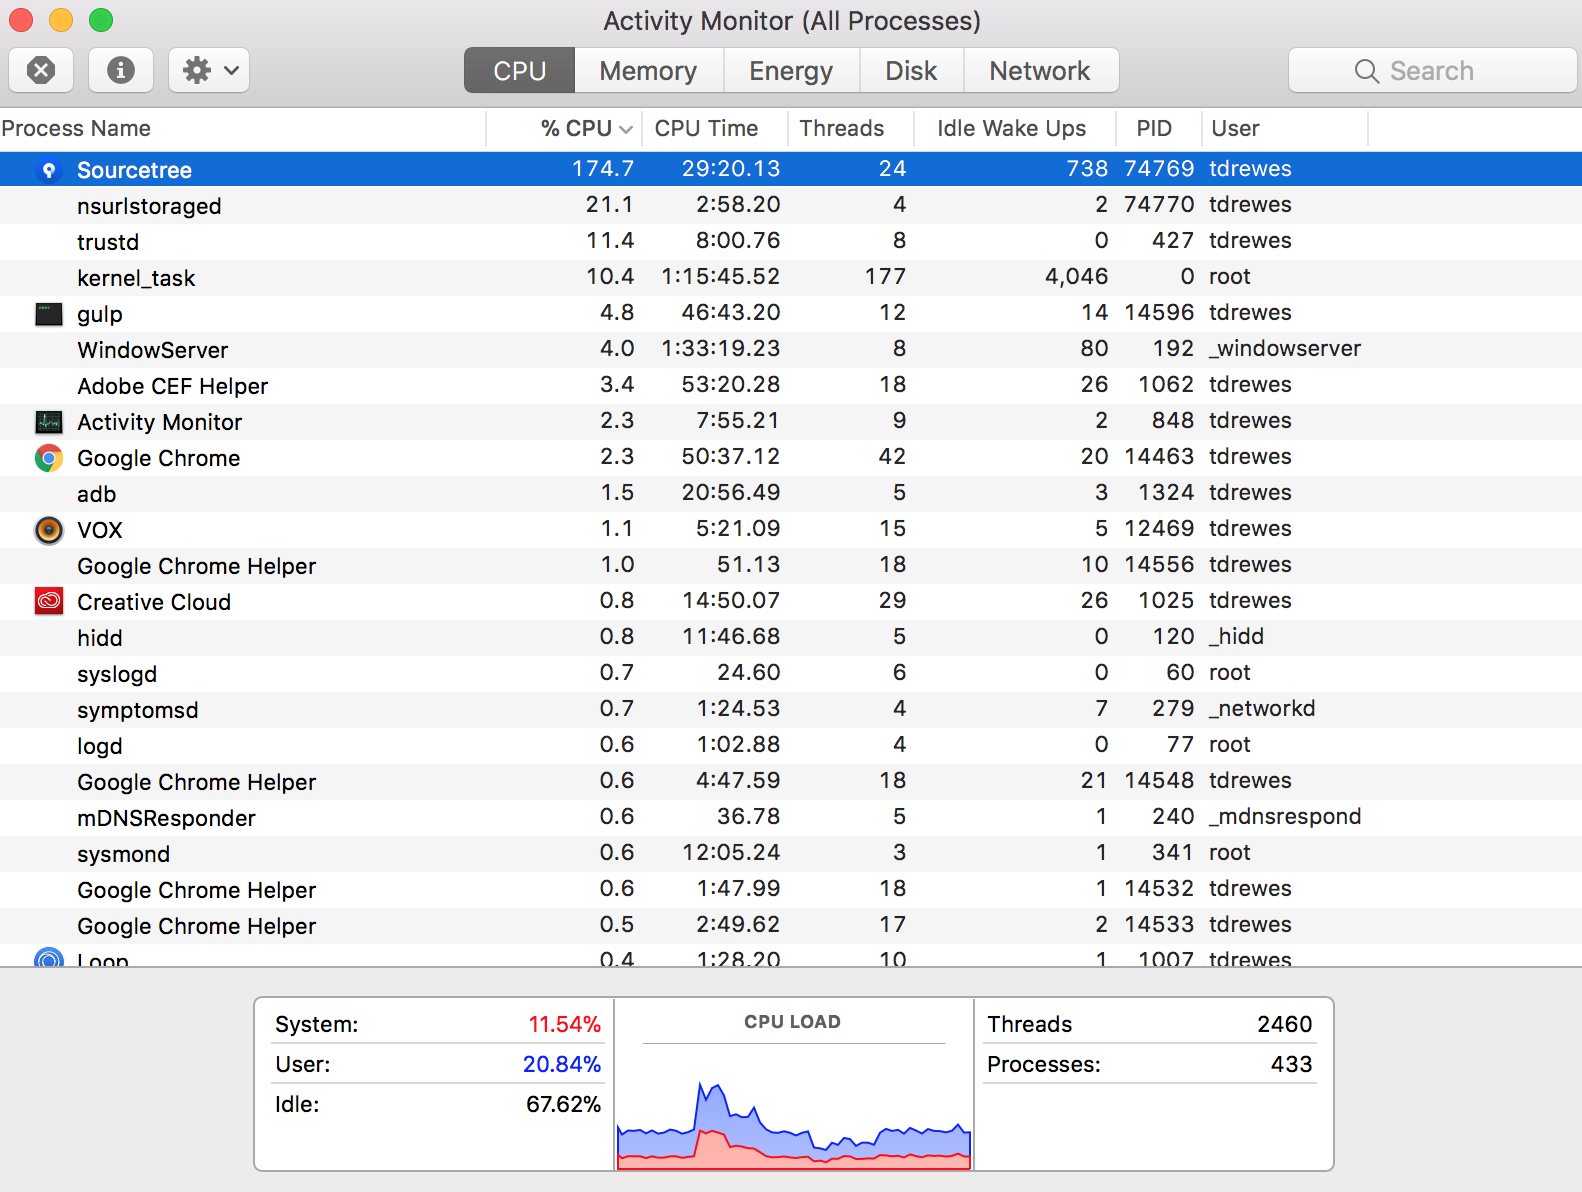Switch to the Network tab
The height and width of the screenshot is (1192, 1582).
(1040, 70)
